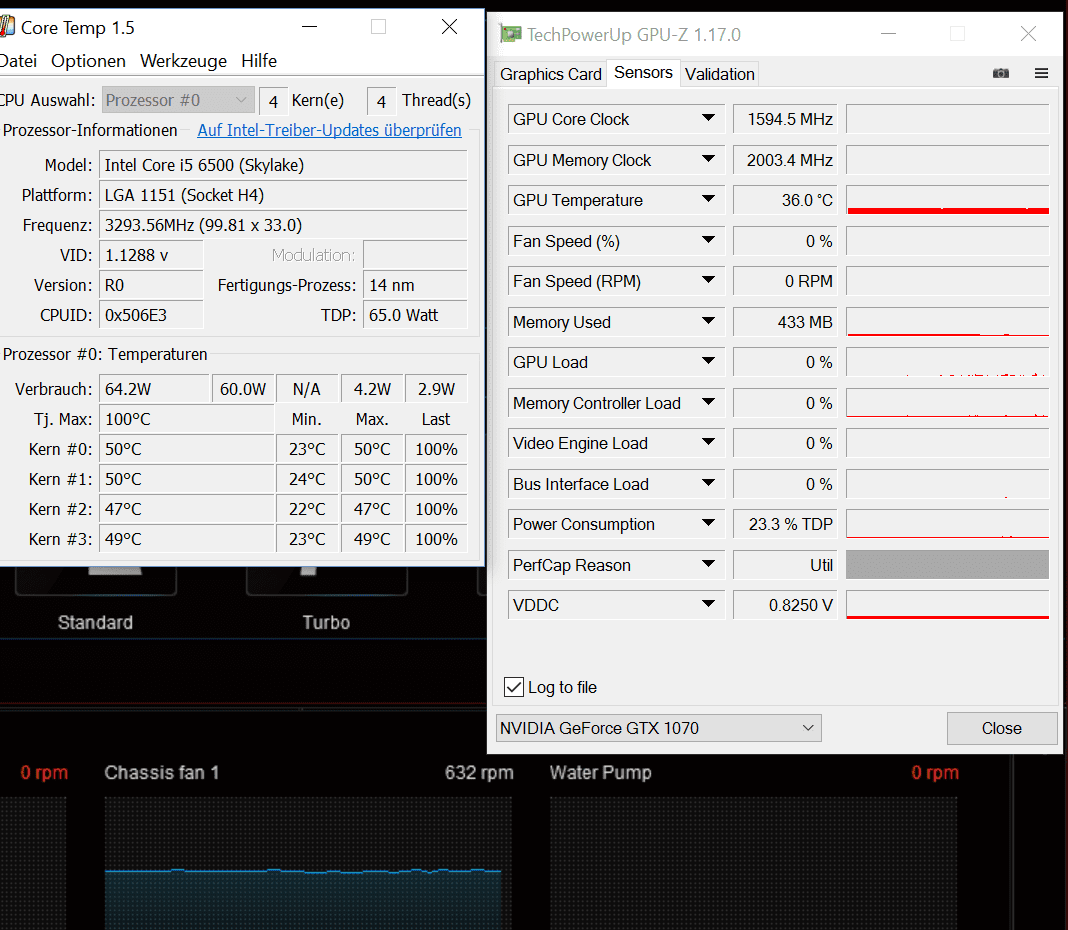
Task: Click the Frequenz value 3293.56MHz
Action: 283,225
